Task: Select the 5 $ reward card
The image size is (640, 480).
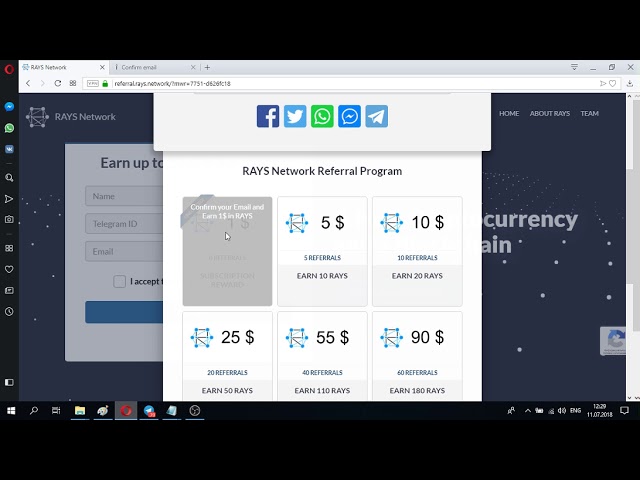Action: point(322,251)
